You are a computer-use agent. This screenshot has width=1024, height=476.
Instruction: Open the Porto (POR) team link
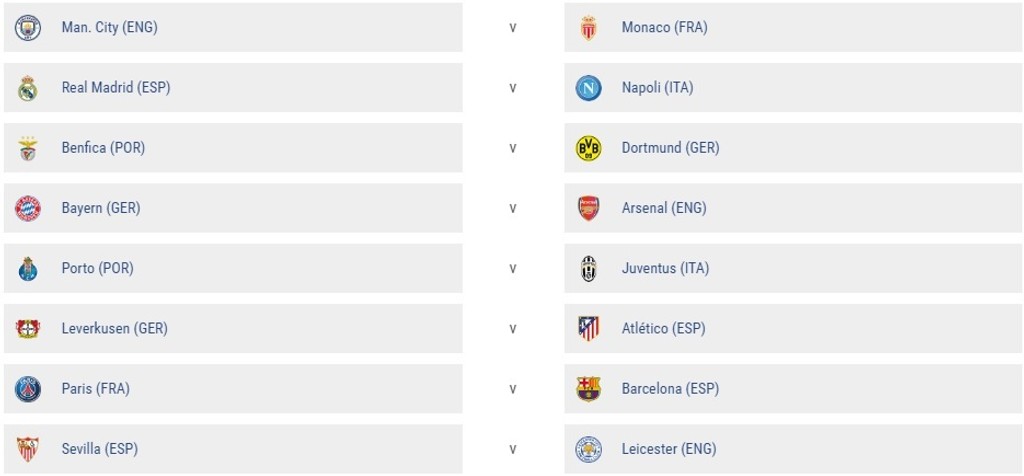(x=97, y=268)
